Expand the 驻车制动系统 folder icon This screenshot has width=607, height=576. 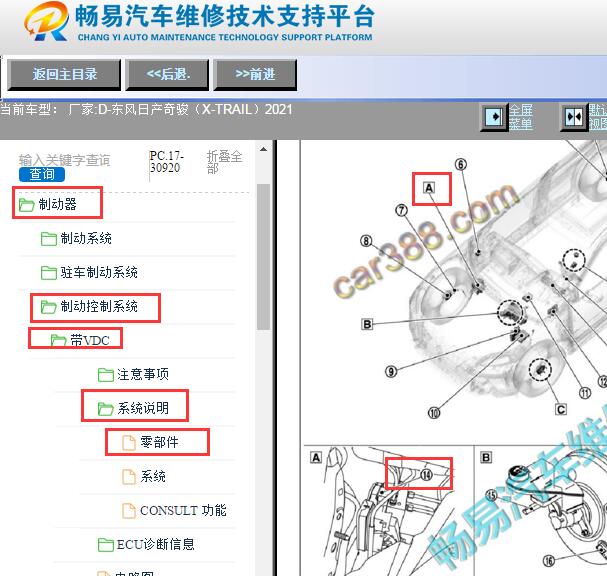[49, 273]
